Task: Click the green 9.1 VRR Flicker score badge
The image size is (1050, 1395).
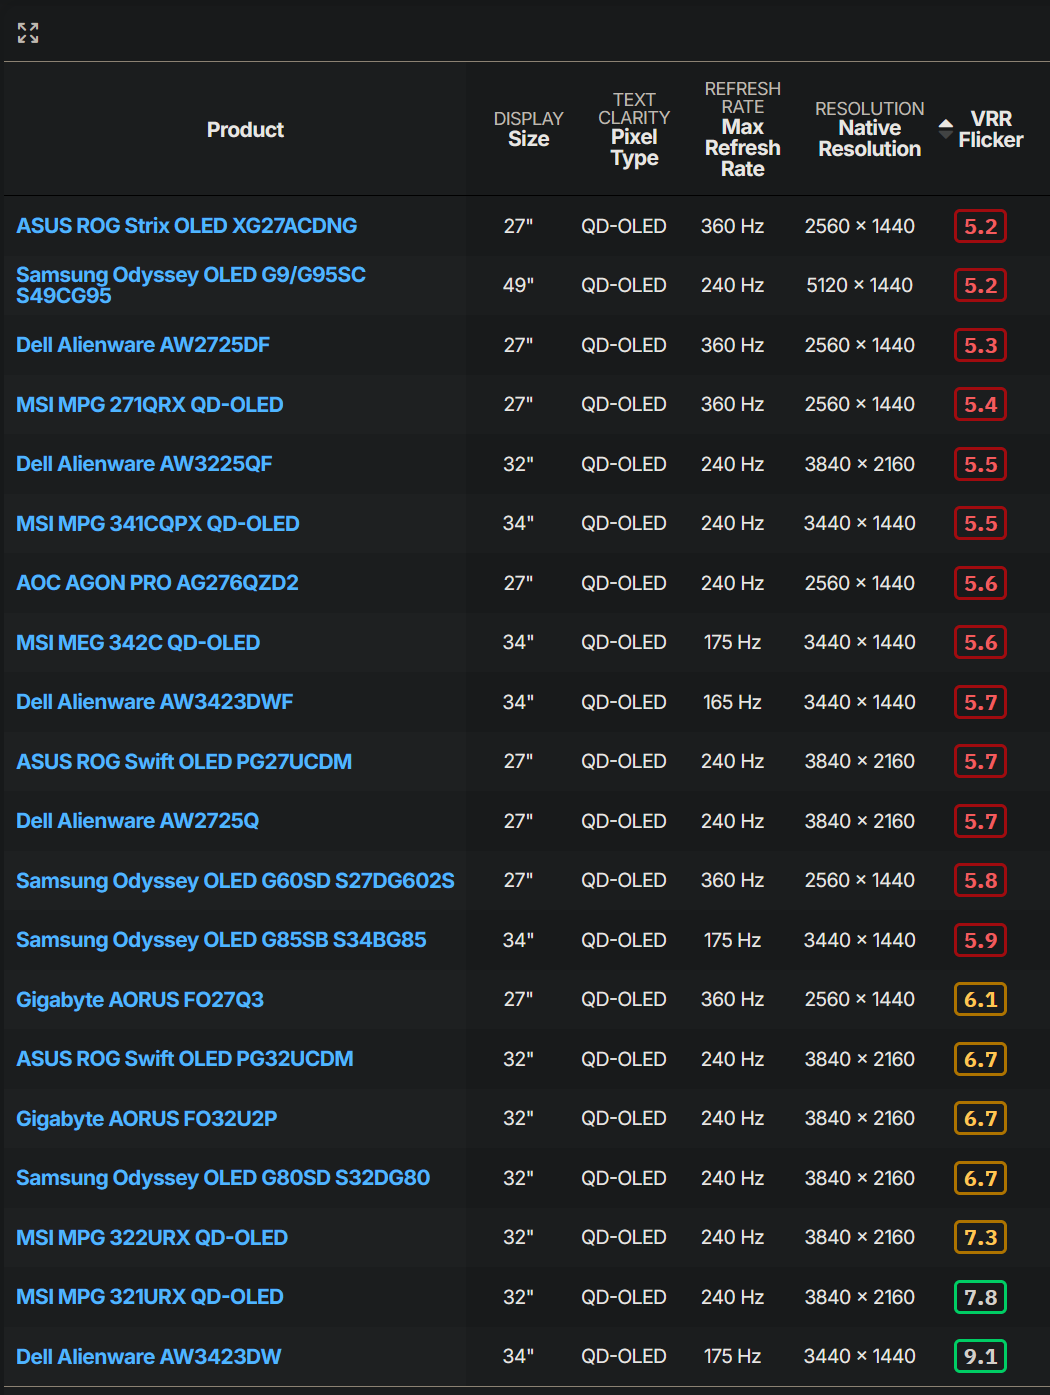Action: pyautogui.click(x=980, y=1356)
